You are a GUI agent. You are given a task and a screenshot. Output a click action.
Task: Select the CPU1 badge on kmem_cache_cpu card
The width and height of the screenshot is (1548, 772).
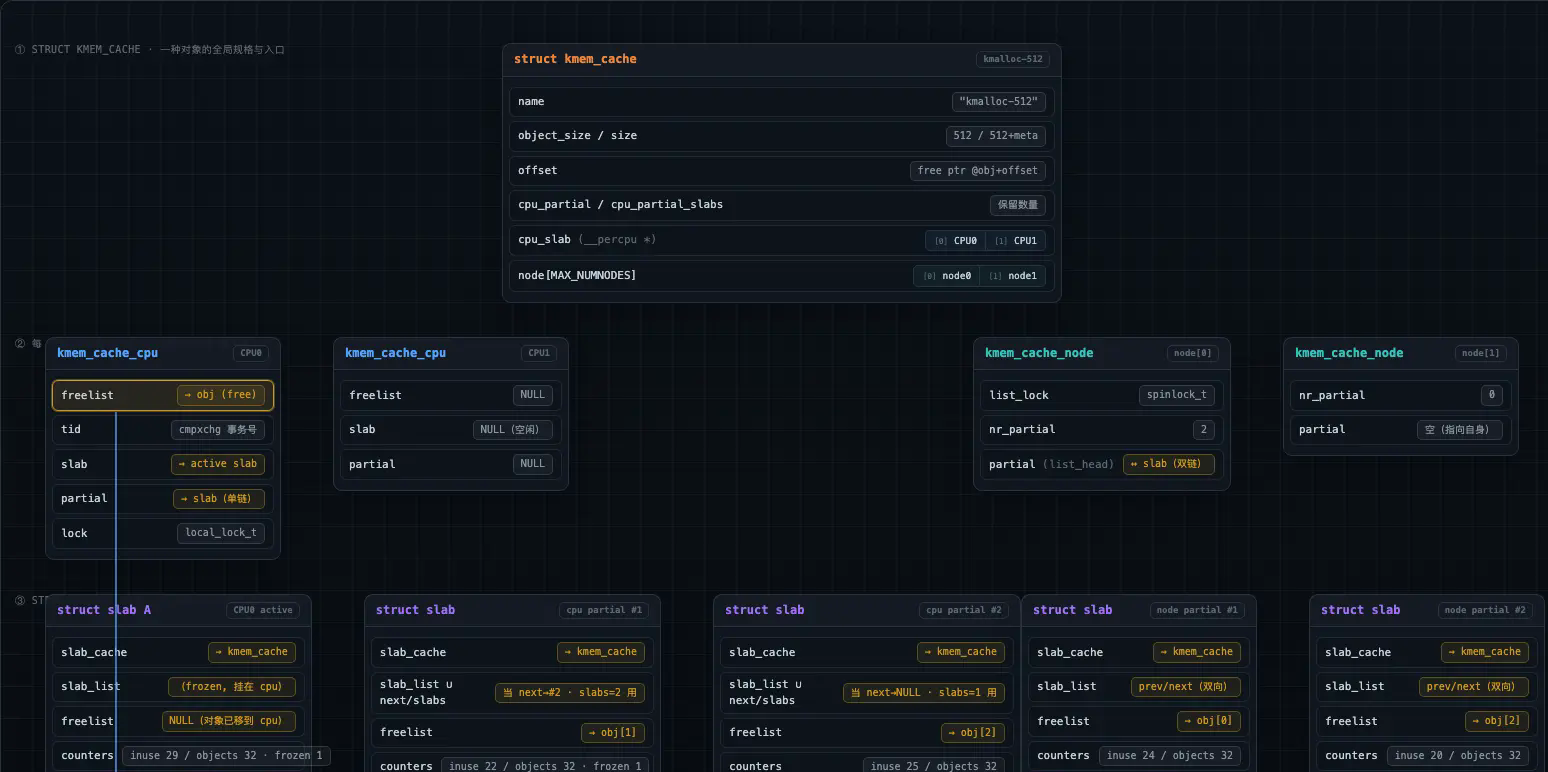coord(539,353)
